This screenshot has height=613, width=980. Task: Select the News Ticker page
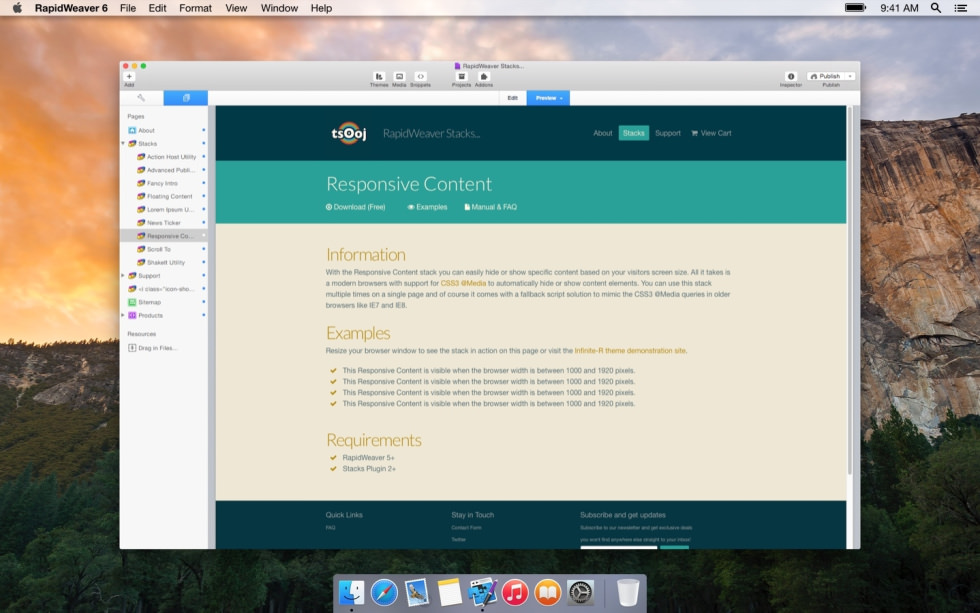[x=164, y=223]
